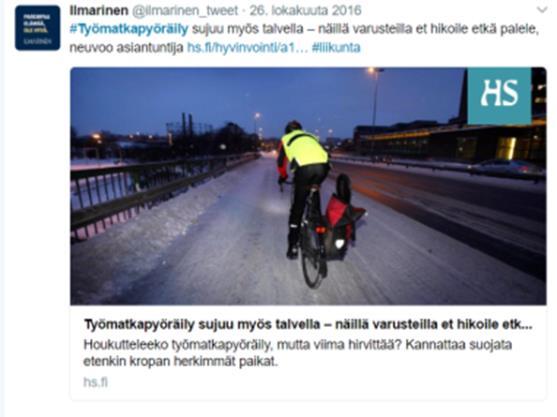Click the HS logo badge on photo
Viewport: 557px width, 417px height.
[x=499, y=96]
